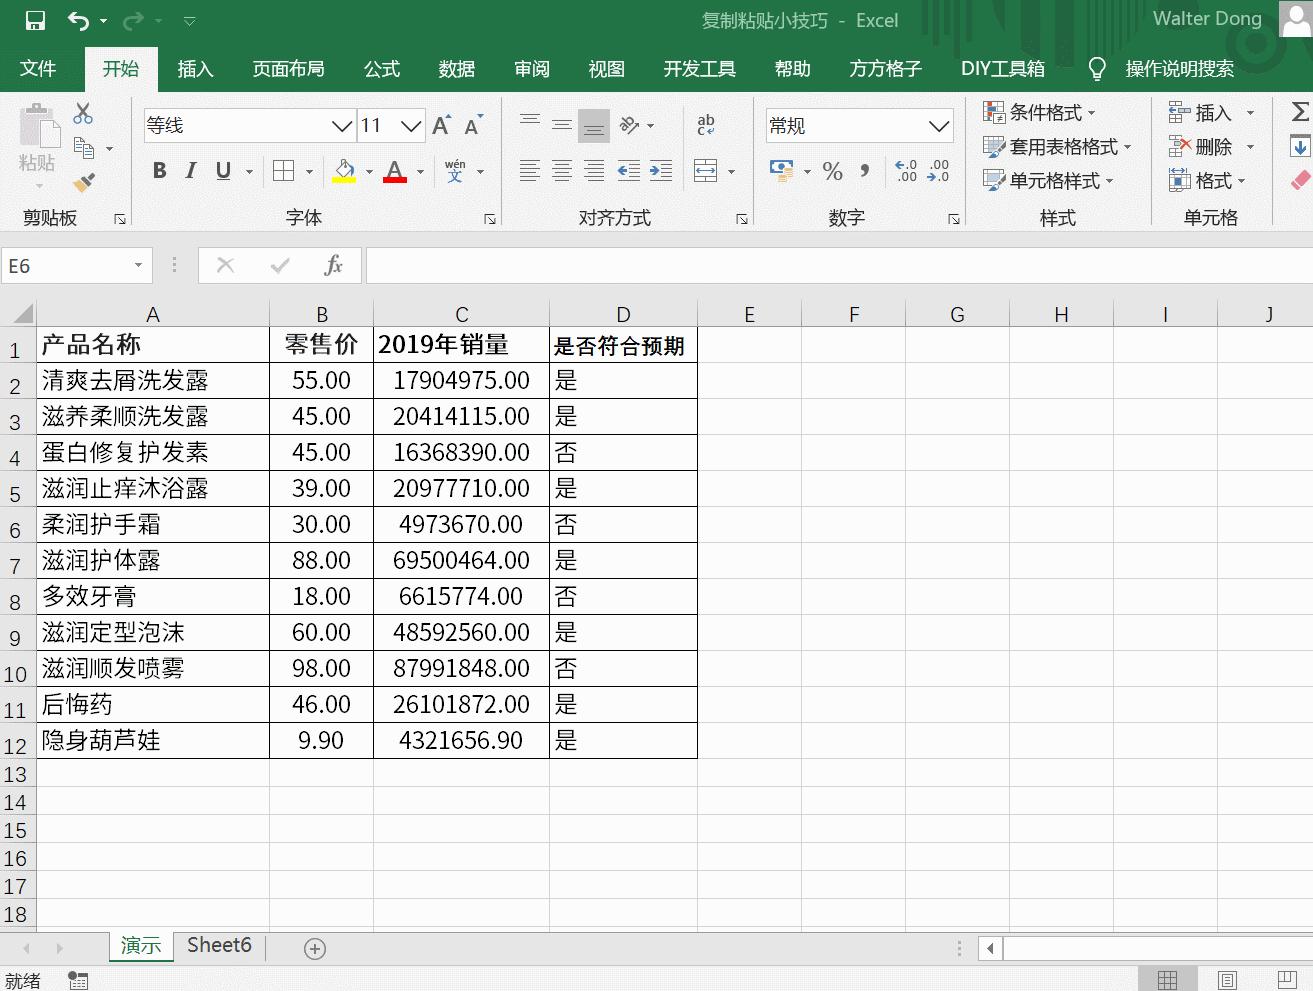The height and width of the screenshot is (991, 1313).
Task: Open the 常规 number format dropdown
Action: click(x=937, y=125)
